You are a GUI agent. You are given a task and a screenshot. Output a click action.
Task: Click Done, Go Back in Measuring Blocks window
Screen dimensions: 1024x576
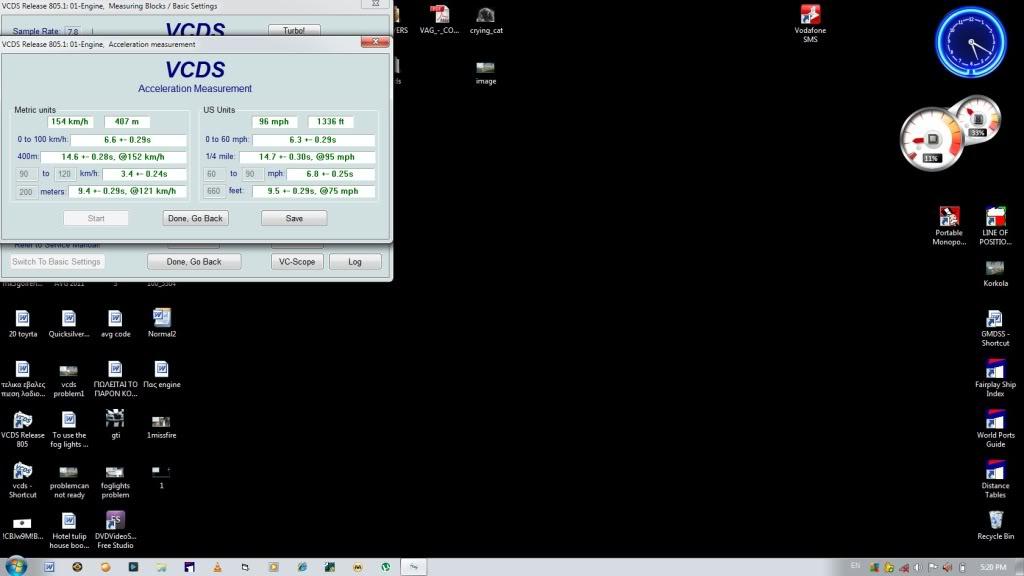pos(194,261)
